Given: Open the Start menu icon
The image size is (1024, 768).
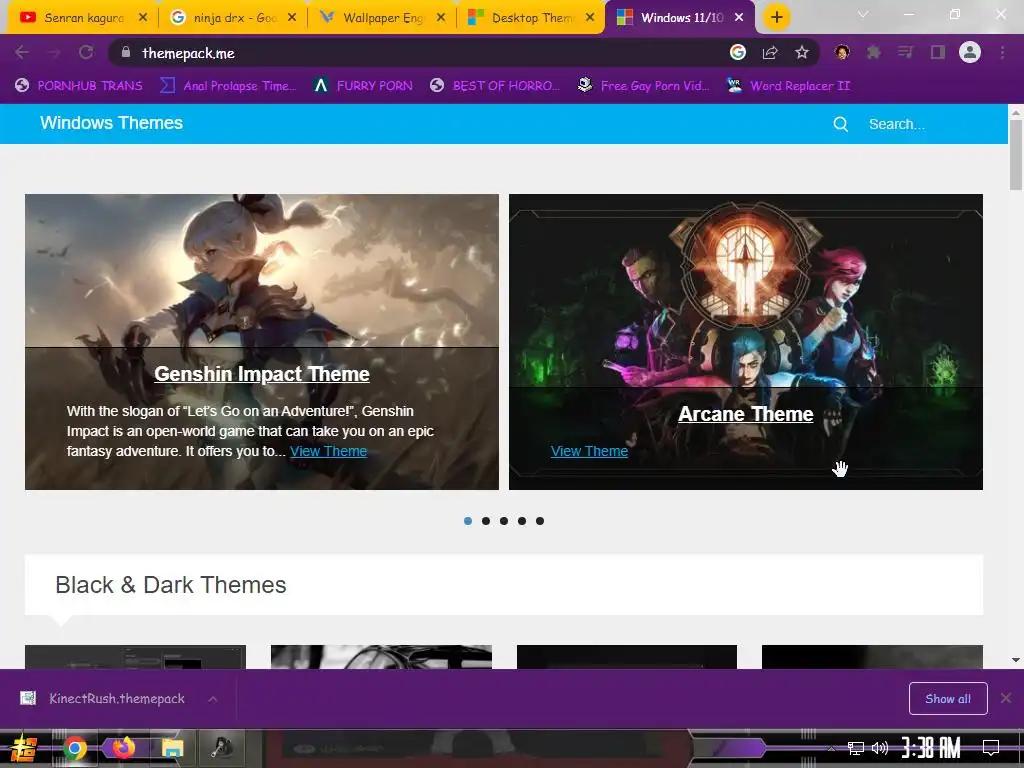Looking at the screenshot, I should pos(25,748).
